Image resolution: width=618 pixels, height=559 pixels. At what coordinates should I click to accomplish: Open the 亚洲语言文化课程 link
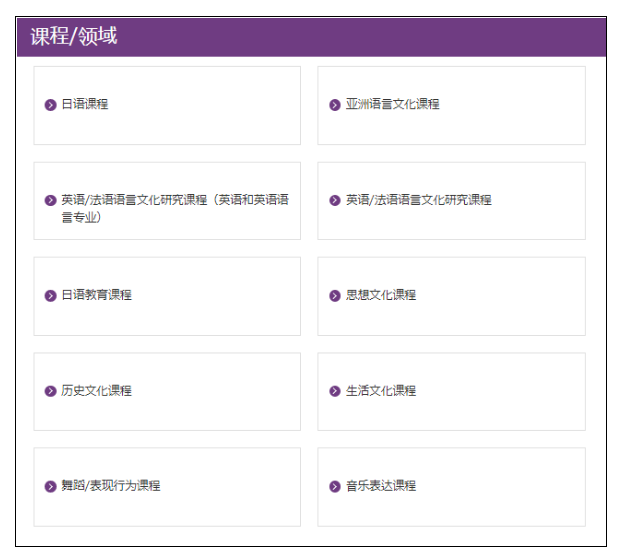393,104
